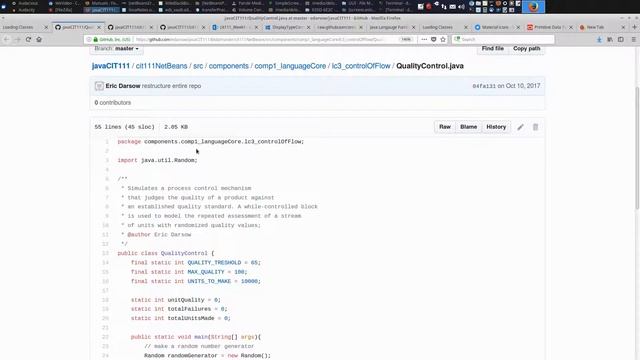Open the javaCIT111 repository link
This screenshot has height=360, width=640.
tap(111, 66)
